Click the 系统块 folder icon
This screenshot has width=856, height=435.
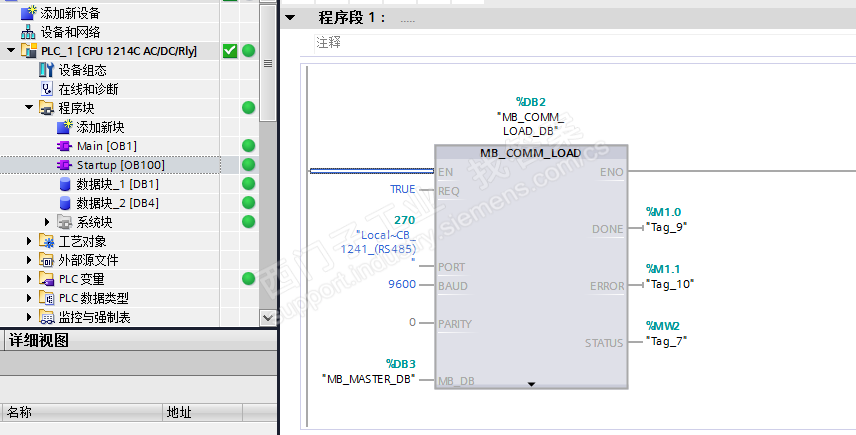click(64, 222)
